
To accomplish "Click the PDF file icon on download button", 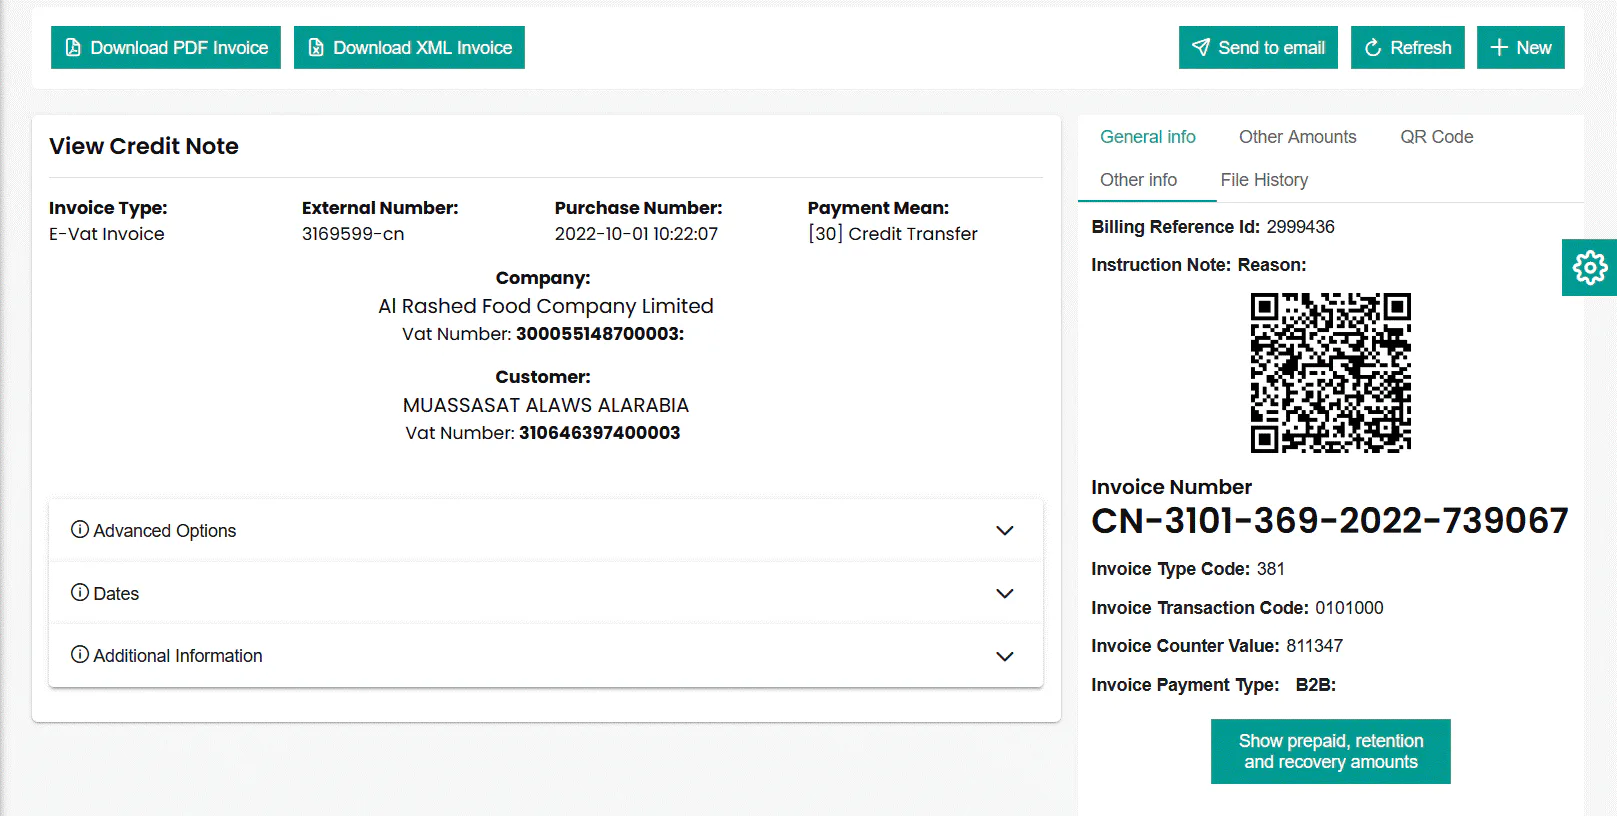I will (73, 48).
